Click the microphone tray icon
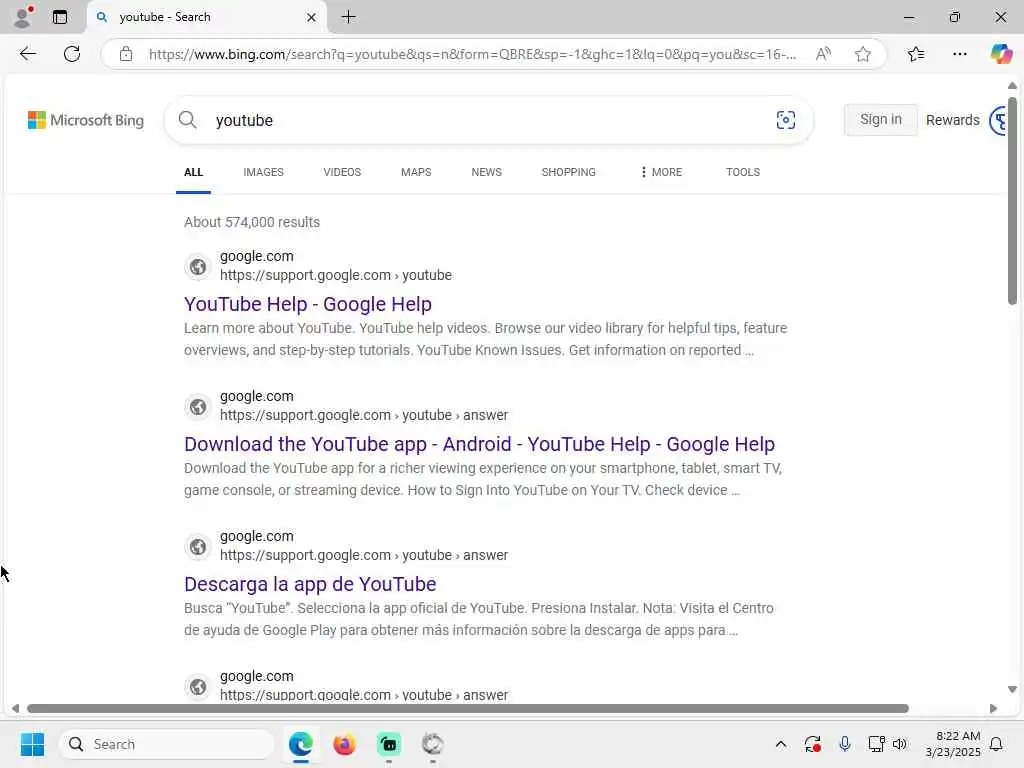Viewport: 1024px width, 768px height. pos(844,744)
